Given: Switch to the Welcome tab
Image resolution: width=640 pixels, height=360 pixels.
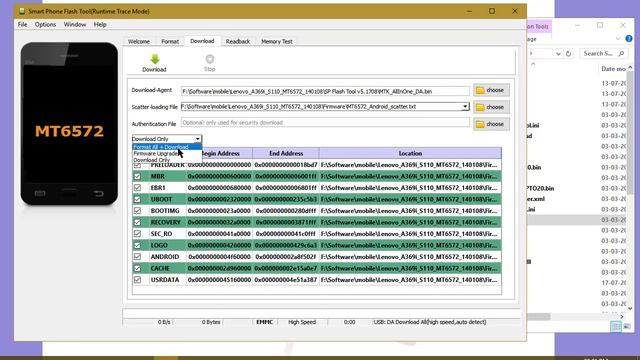Looking at the screenshot, I should [x=139, y=41].
